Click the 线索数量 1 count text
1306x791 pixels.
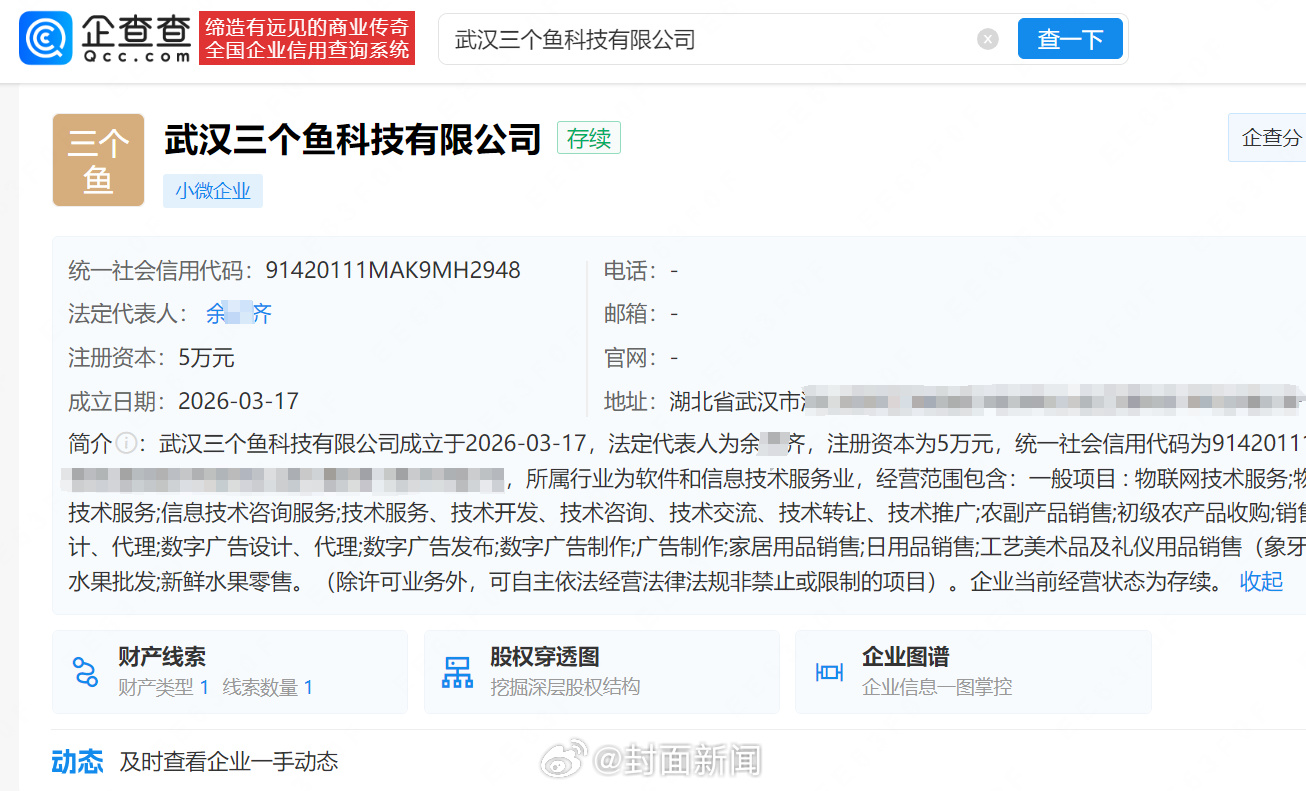click(268, 687)
